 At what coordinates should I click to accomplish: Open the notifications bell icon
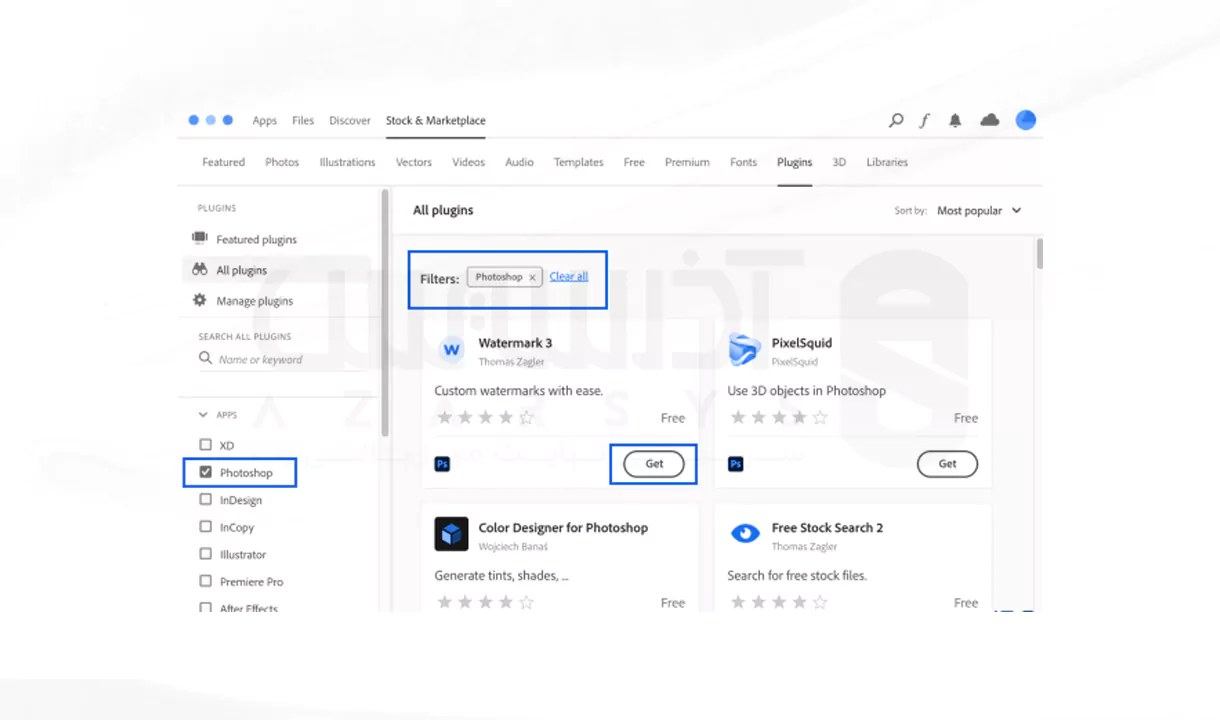(955, 120)
